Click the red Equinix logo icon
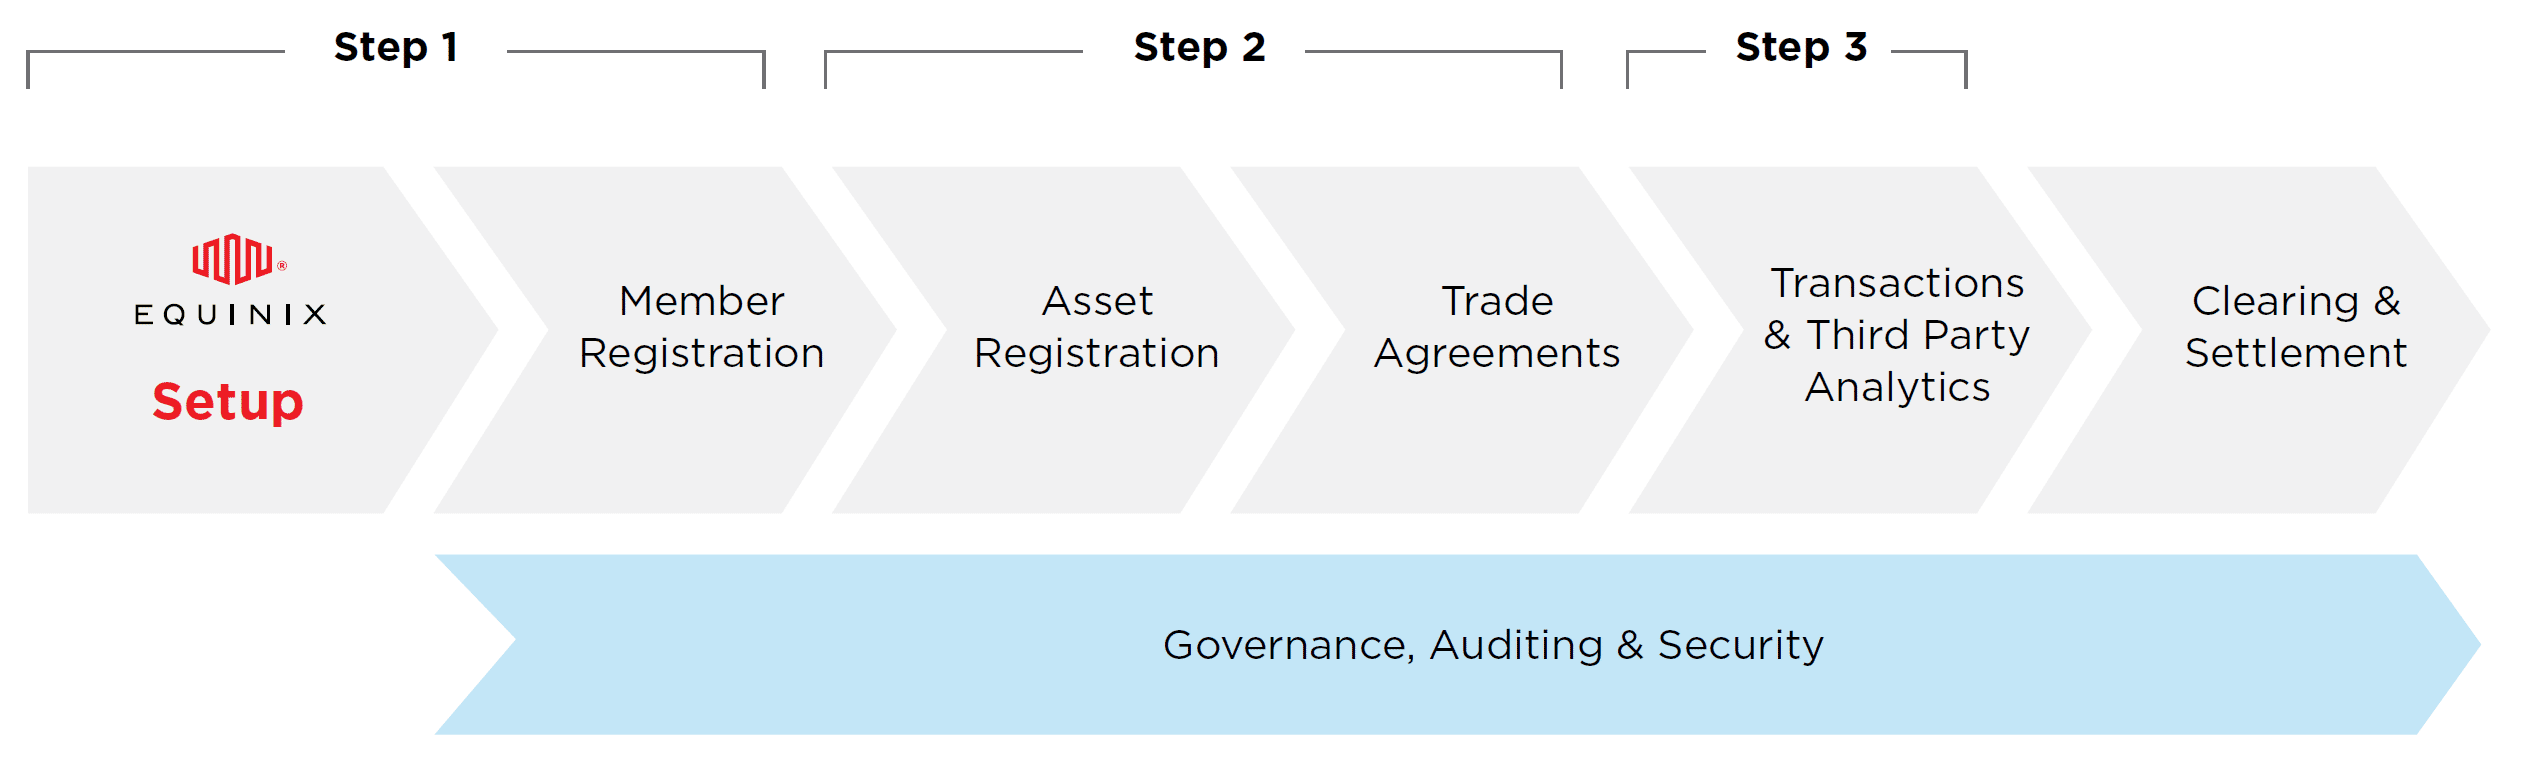2536x770 pixels. tap(233, 260)
